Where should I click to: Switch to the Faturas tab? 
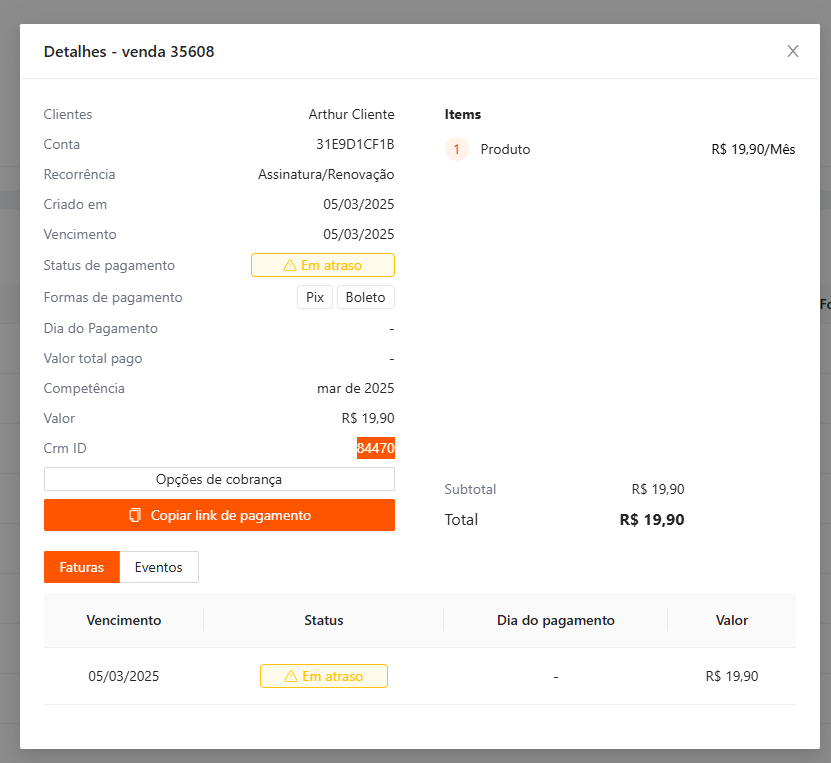(82, 567)
